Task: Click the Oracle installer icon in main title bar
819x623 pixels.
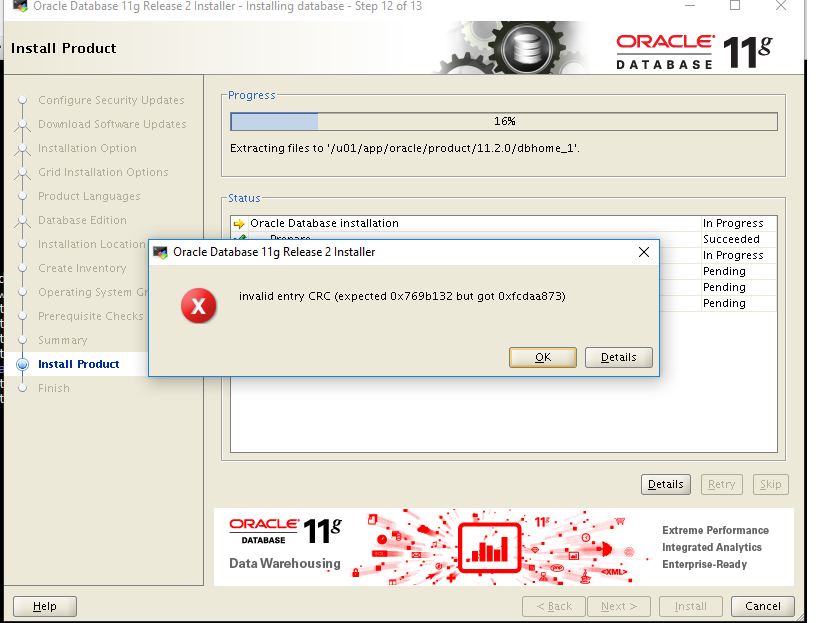Action: (20, 6)
